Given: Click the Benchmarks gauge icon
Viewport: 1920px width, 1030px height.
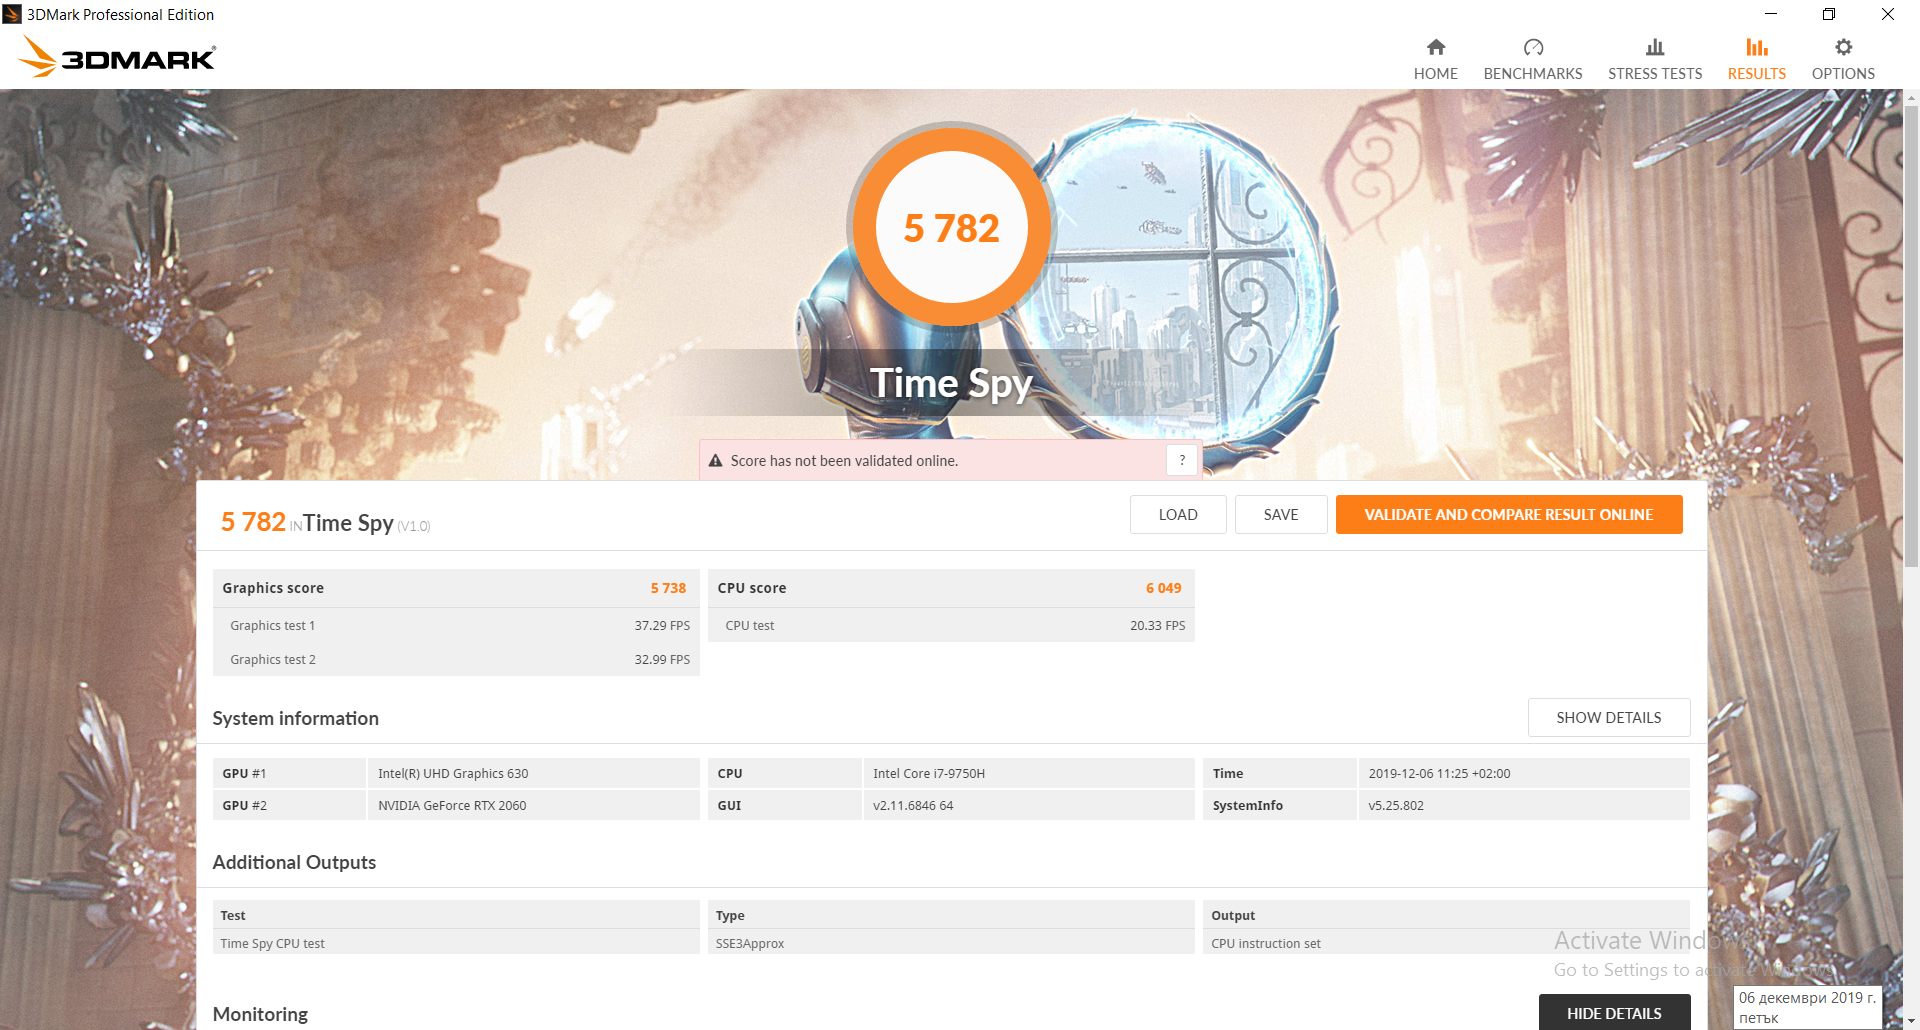Looking at the screenshot, I should click(1533, 47).
